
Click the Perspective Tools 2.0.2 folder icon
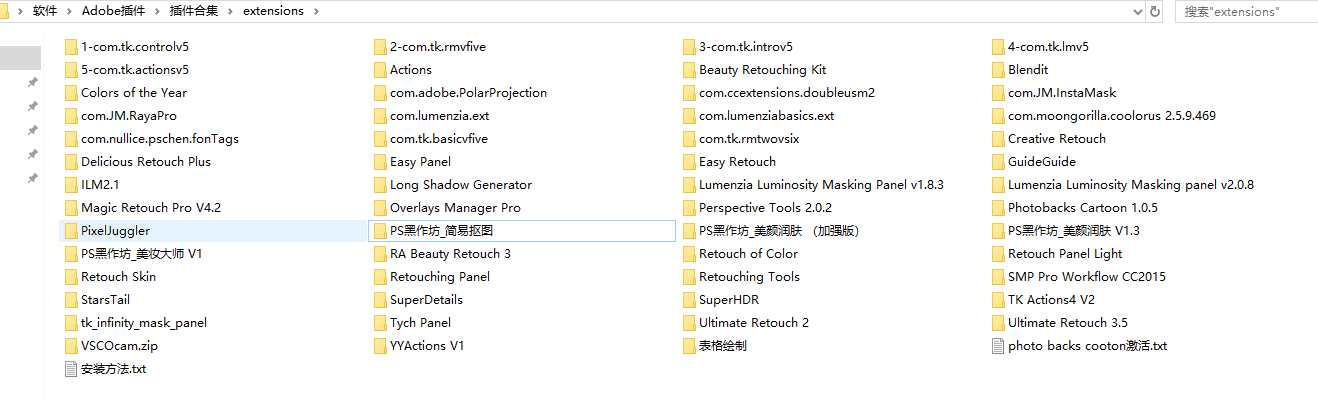689,208
